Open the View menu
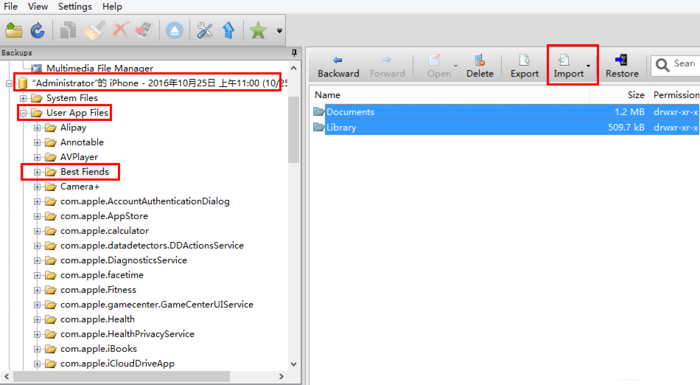This screenshot has height=385, width=700. pyautogui.click(x=38, y=7)
